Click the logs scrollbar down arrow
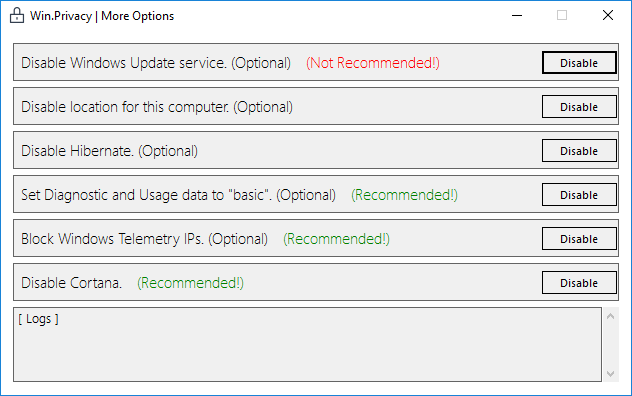The height and width of the screenshot is (396, 632). coord(610,374)
